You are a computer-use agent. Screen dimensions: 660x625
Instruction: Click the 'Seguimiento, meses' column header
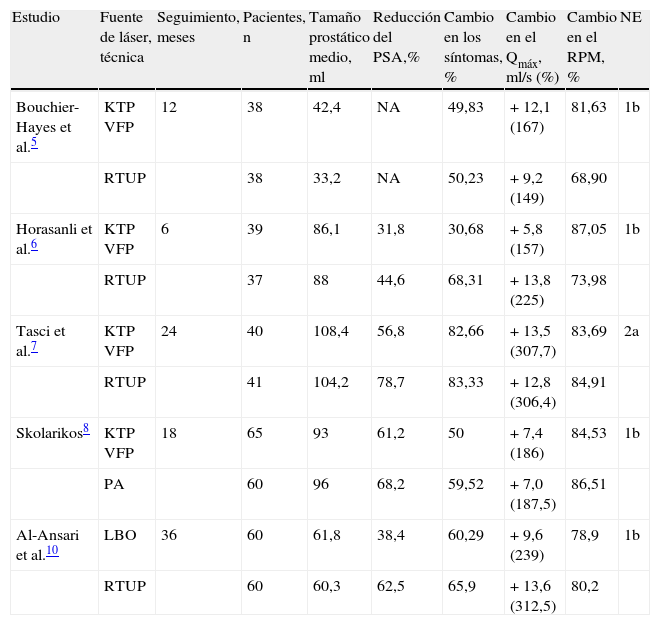click(x=196, y=28)
